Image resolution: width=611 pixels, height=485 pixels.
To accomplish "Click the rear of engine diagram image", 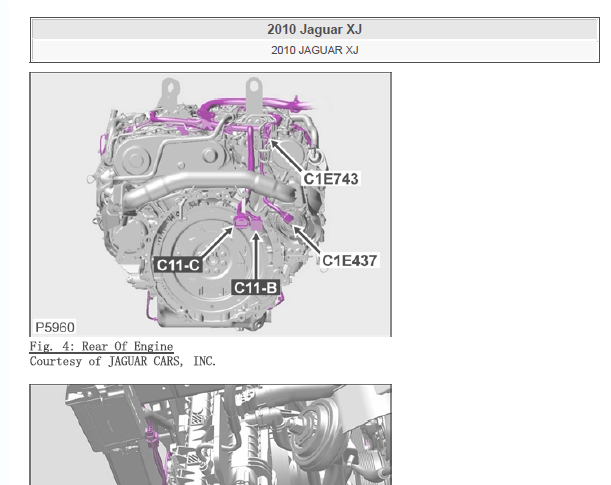I will coord(210,205).
